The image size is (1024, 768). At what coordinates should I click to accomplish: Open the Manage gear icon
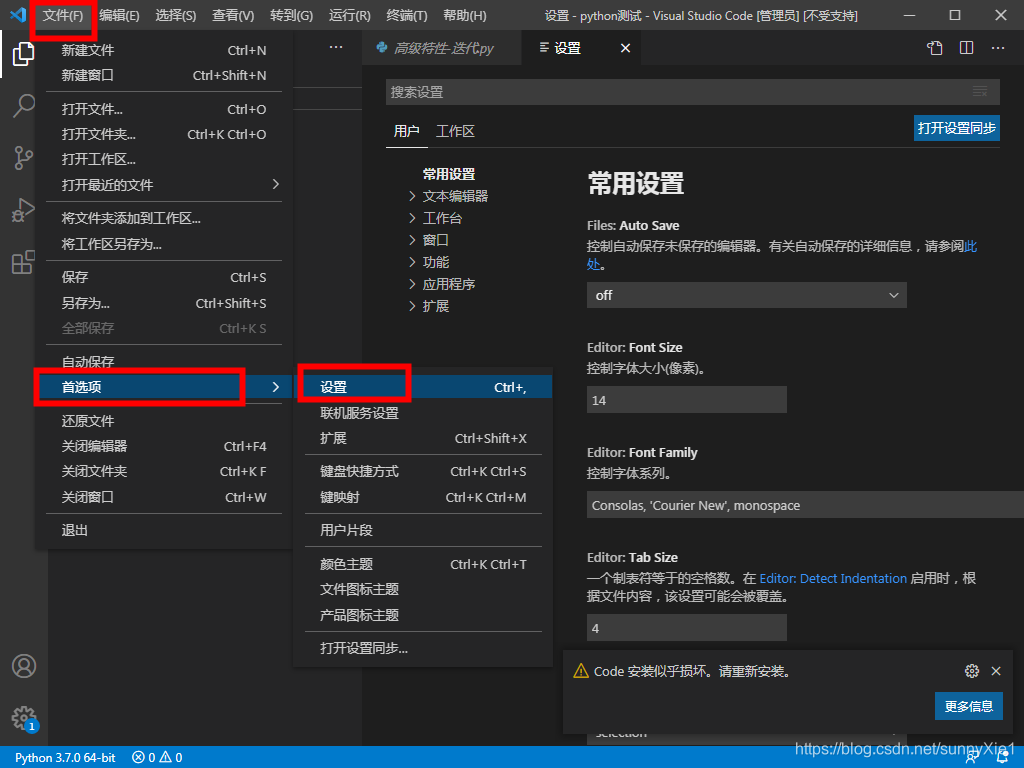click(24, 718)
